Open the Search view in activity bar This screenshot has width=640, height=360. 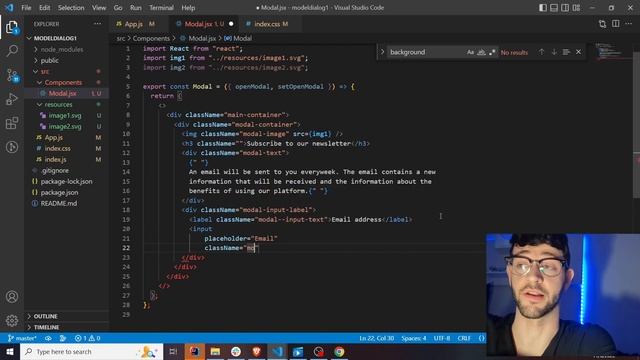coord(12,51)
